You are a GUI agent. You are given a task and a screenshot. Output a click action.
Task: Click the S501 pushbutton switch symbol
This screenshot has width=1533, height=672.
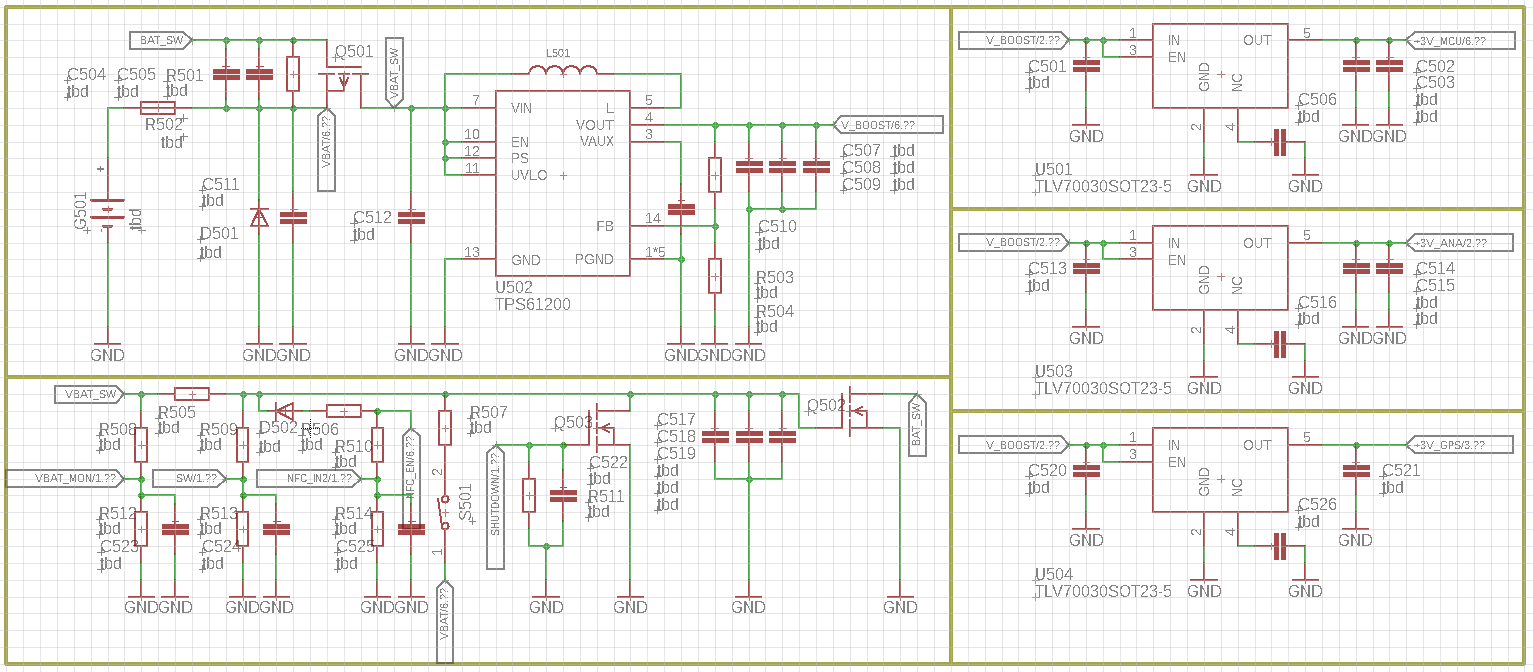(x=445, y=512)
